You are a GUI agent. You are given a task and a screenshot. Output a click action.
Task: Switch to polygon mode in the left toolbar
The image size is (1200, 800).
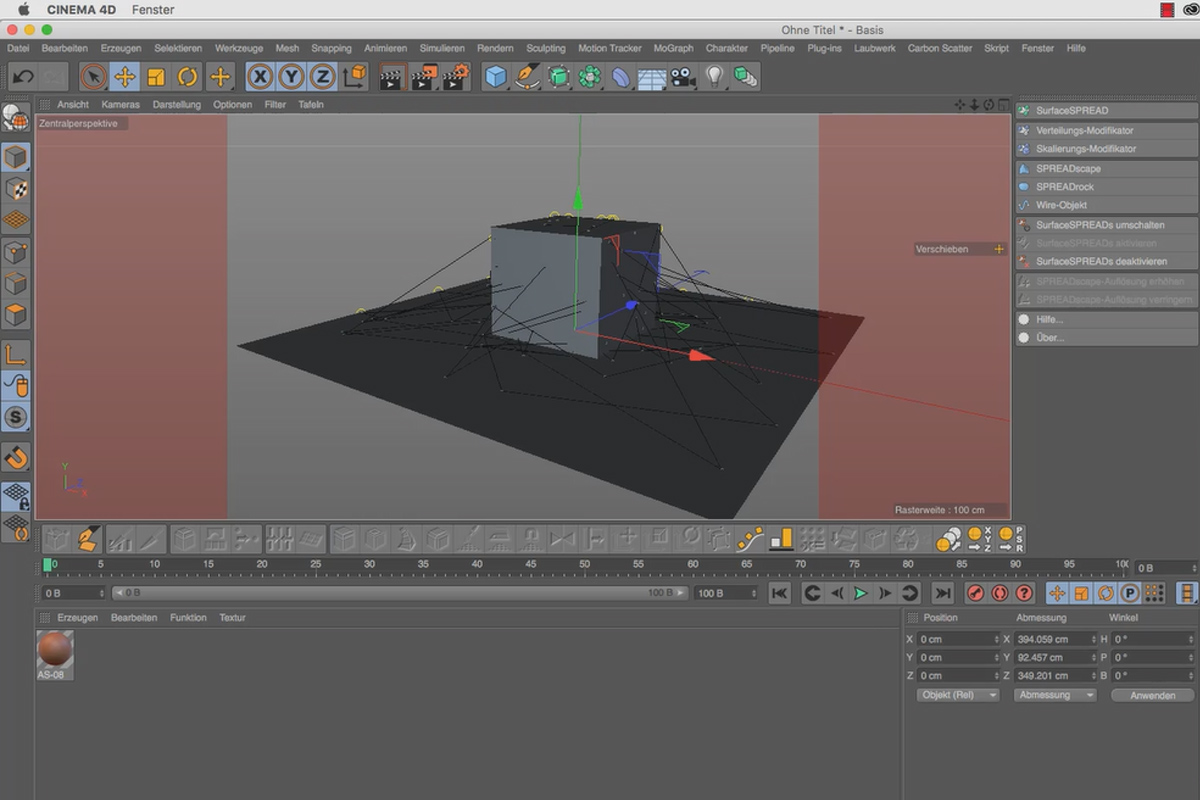(x=16, y=315)
